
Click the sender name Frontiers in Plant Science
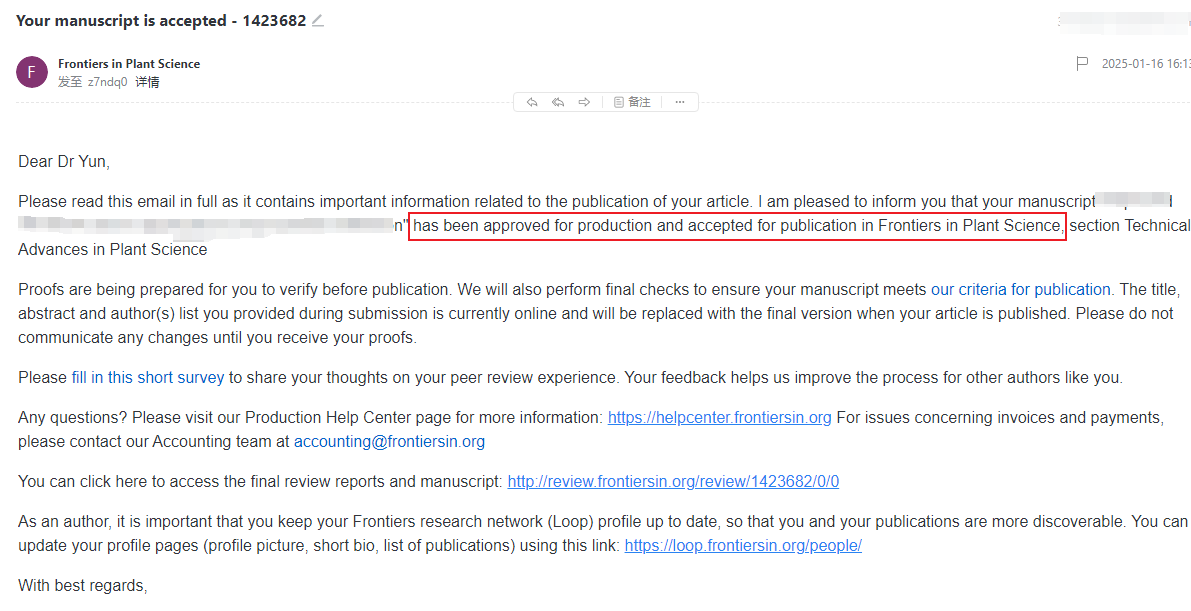129,64
